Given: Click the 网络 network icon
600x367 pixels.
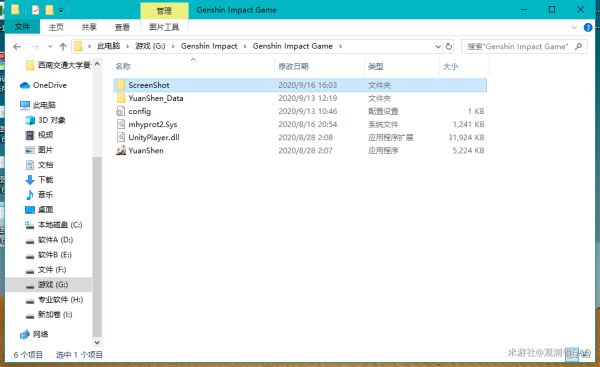Looking at the screenshot, I should (x=25, y=334).
